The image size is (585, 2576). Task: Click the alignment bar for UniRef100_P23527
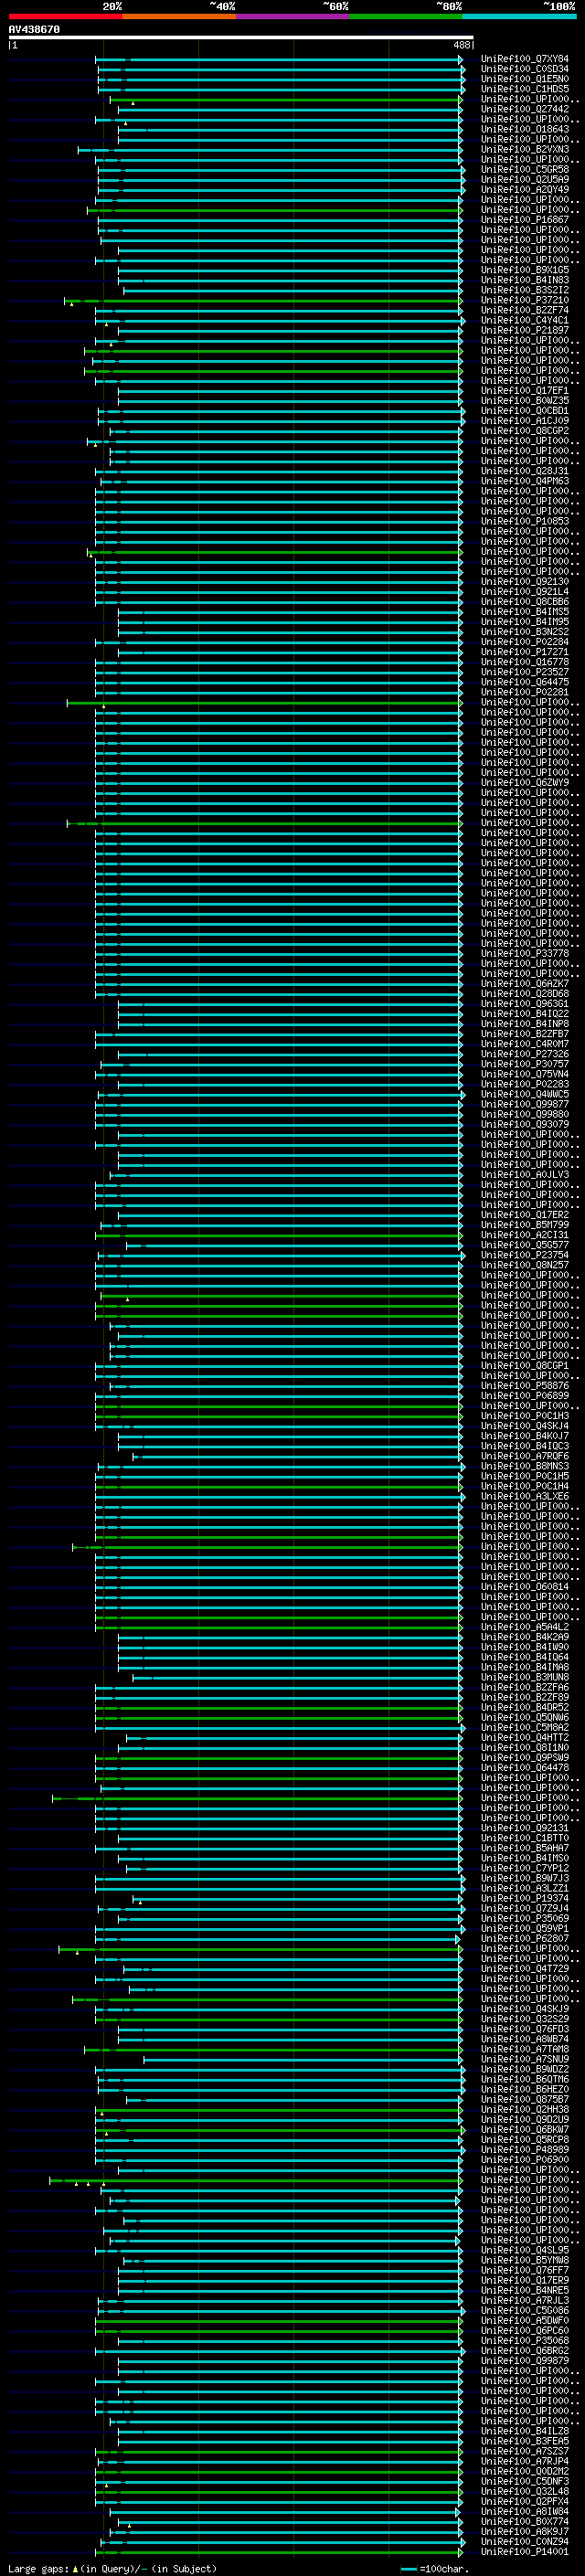click(279, 672)
